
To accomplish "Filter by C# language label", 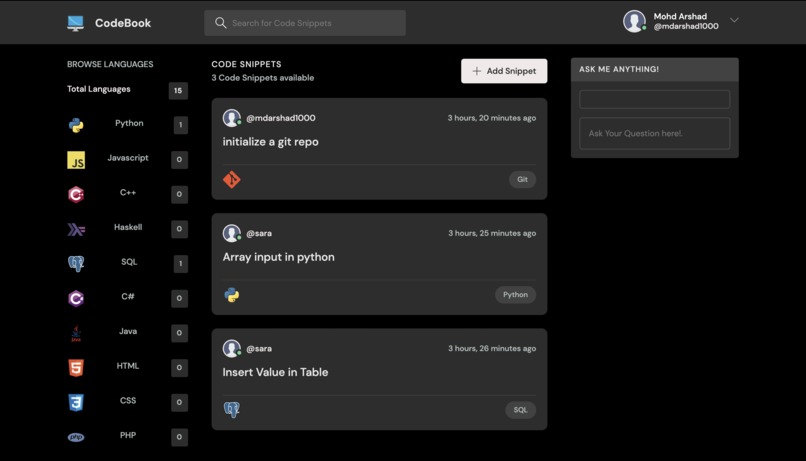I will tap(128, 297).
